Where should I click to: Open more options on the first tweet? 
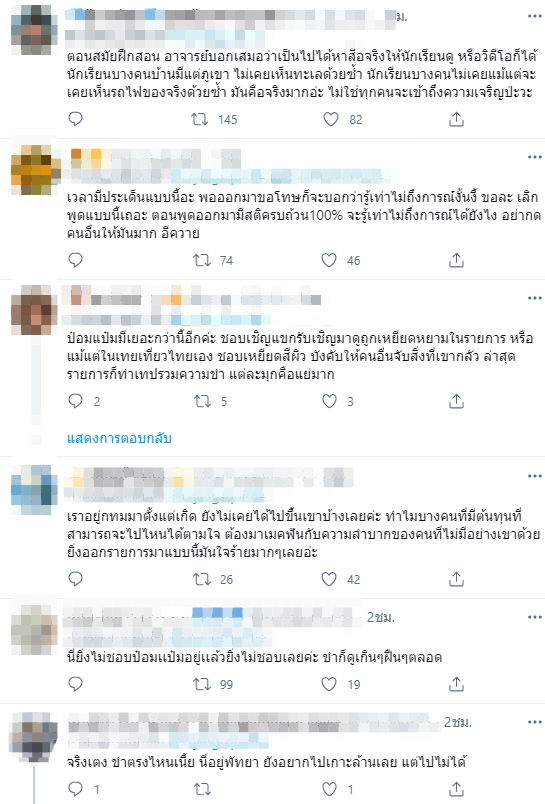click(534, 16)
